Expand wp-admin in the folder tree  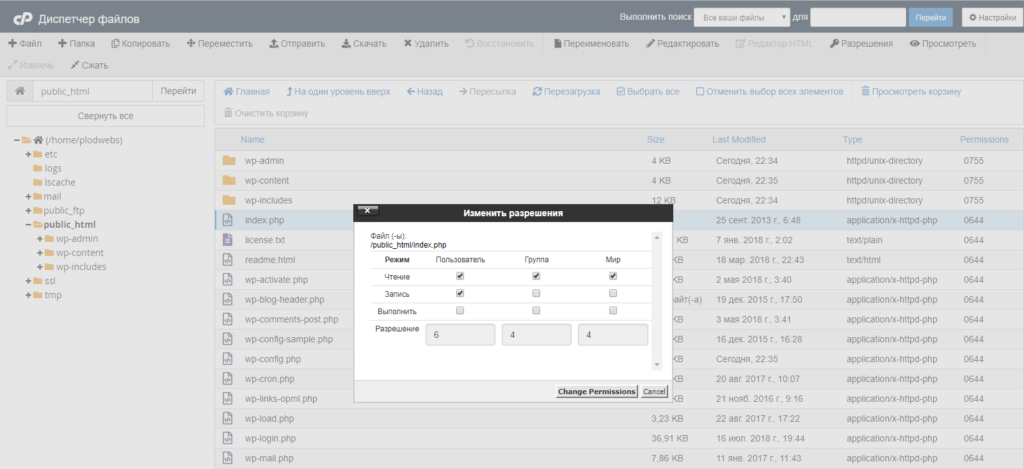[40, 238]
